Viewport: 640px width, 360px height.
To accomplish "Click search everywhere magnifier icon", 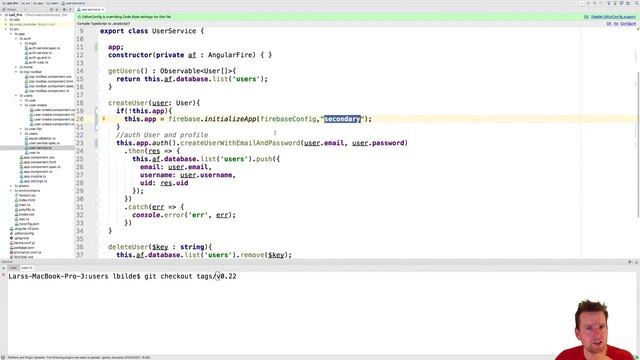I will [x=637, y=3].
